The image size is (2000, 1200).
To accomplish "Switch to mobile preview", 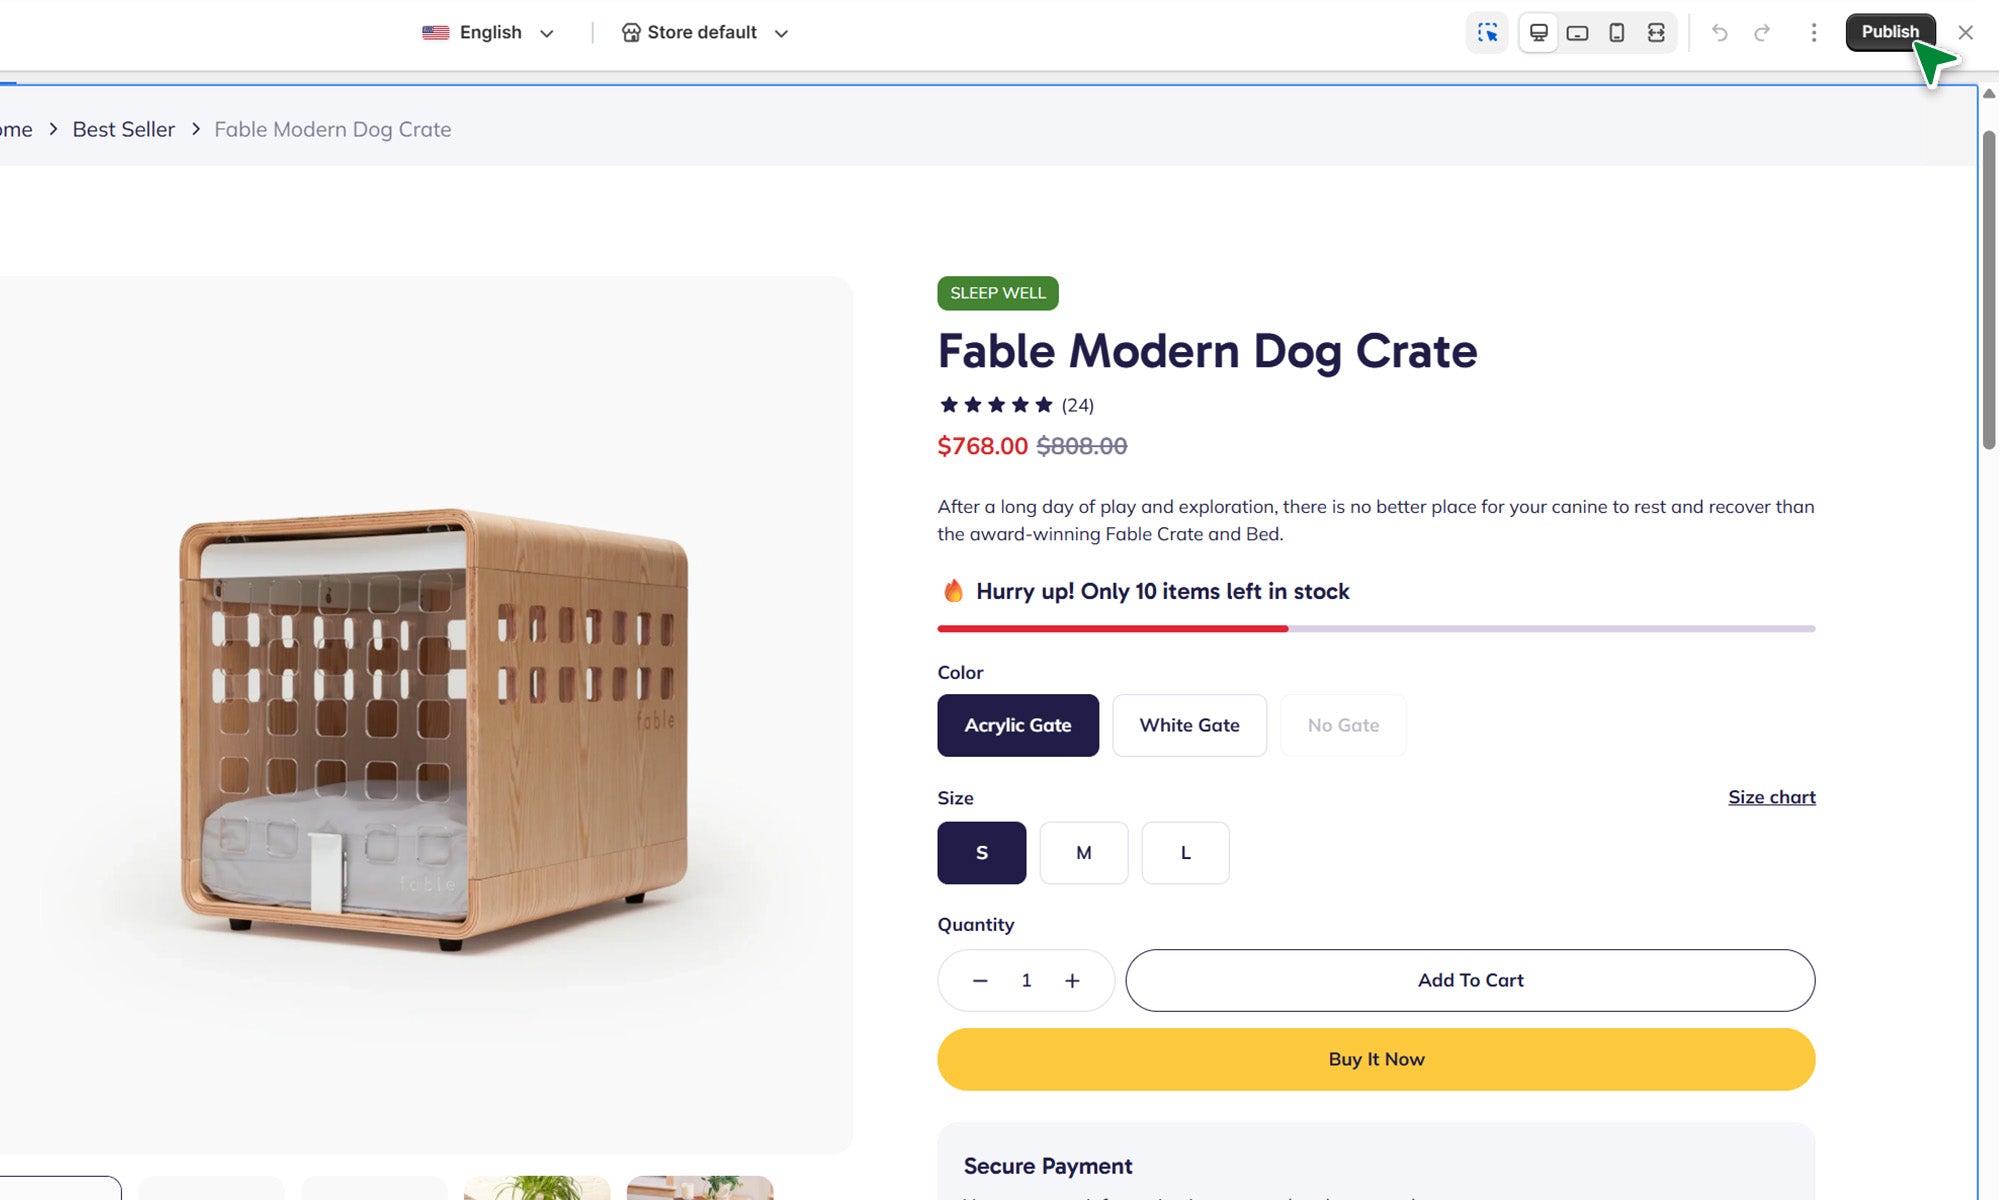I will pos(1616,33).
